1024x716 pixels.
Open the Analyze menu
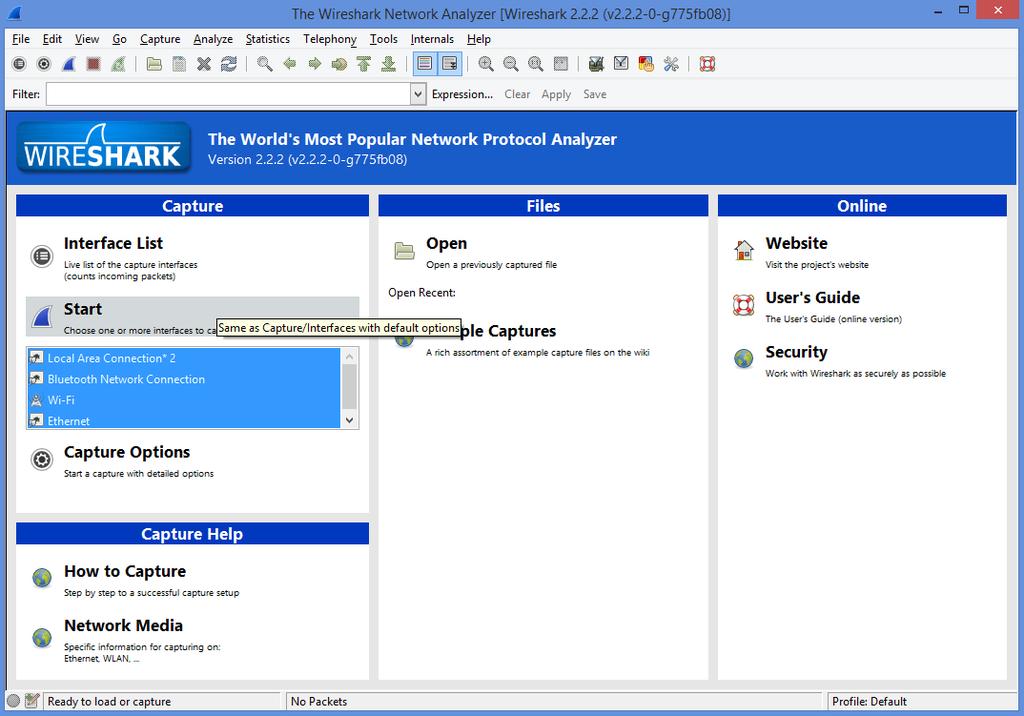tap(213, 39)
